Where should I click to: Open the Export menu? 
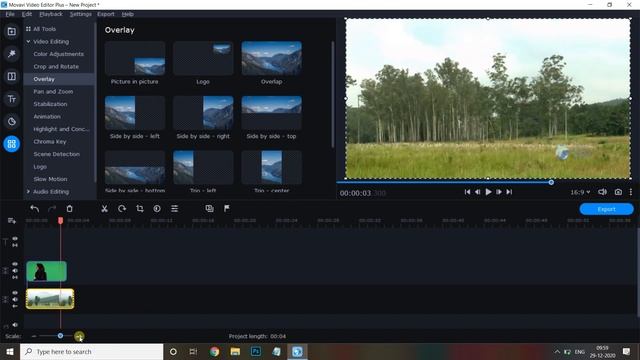coord(106,14)
